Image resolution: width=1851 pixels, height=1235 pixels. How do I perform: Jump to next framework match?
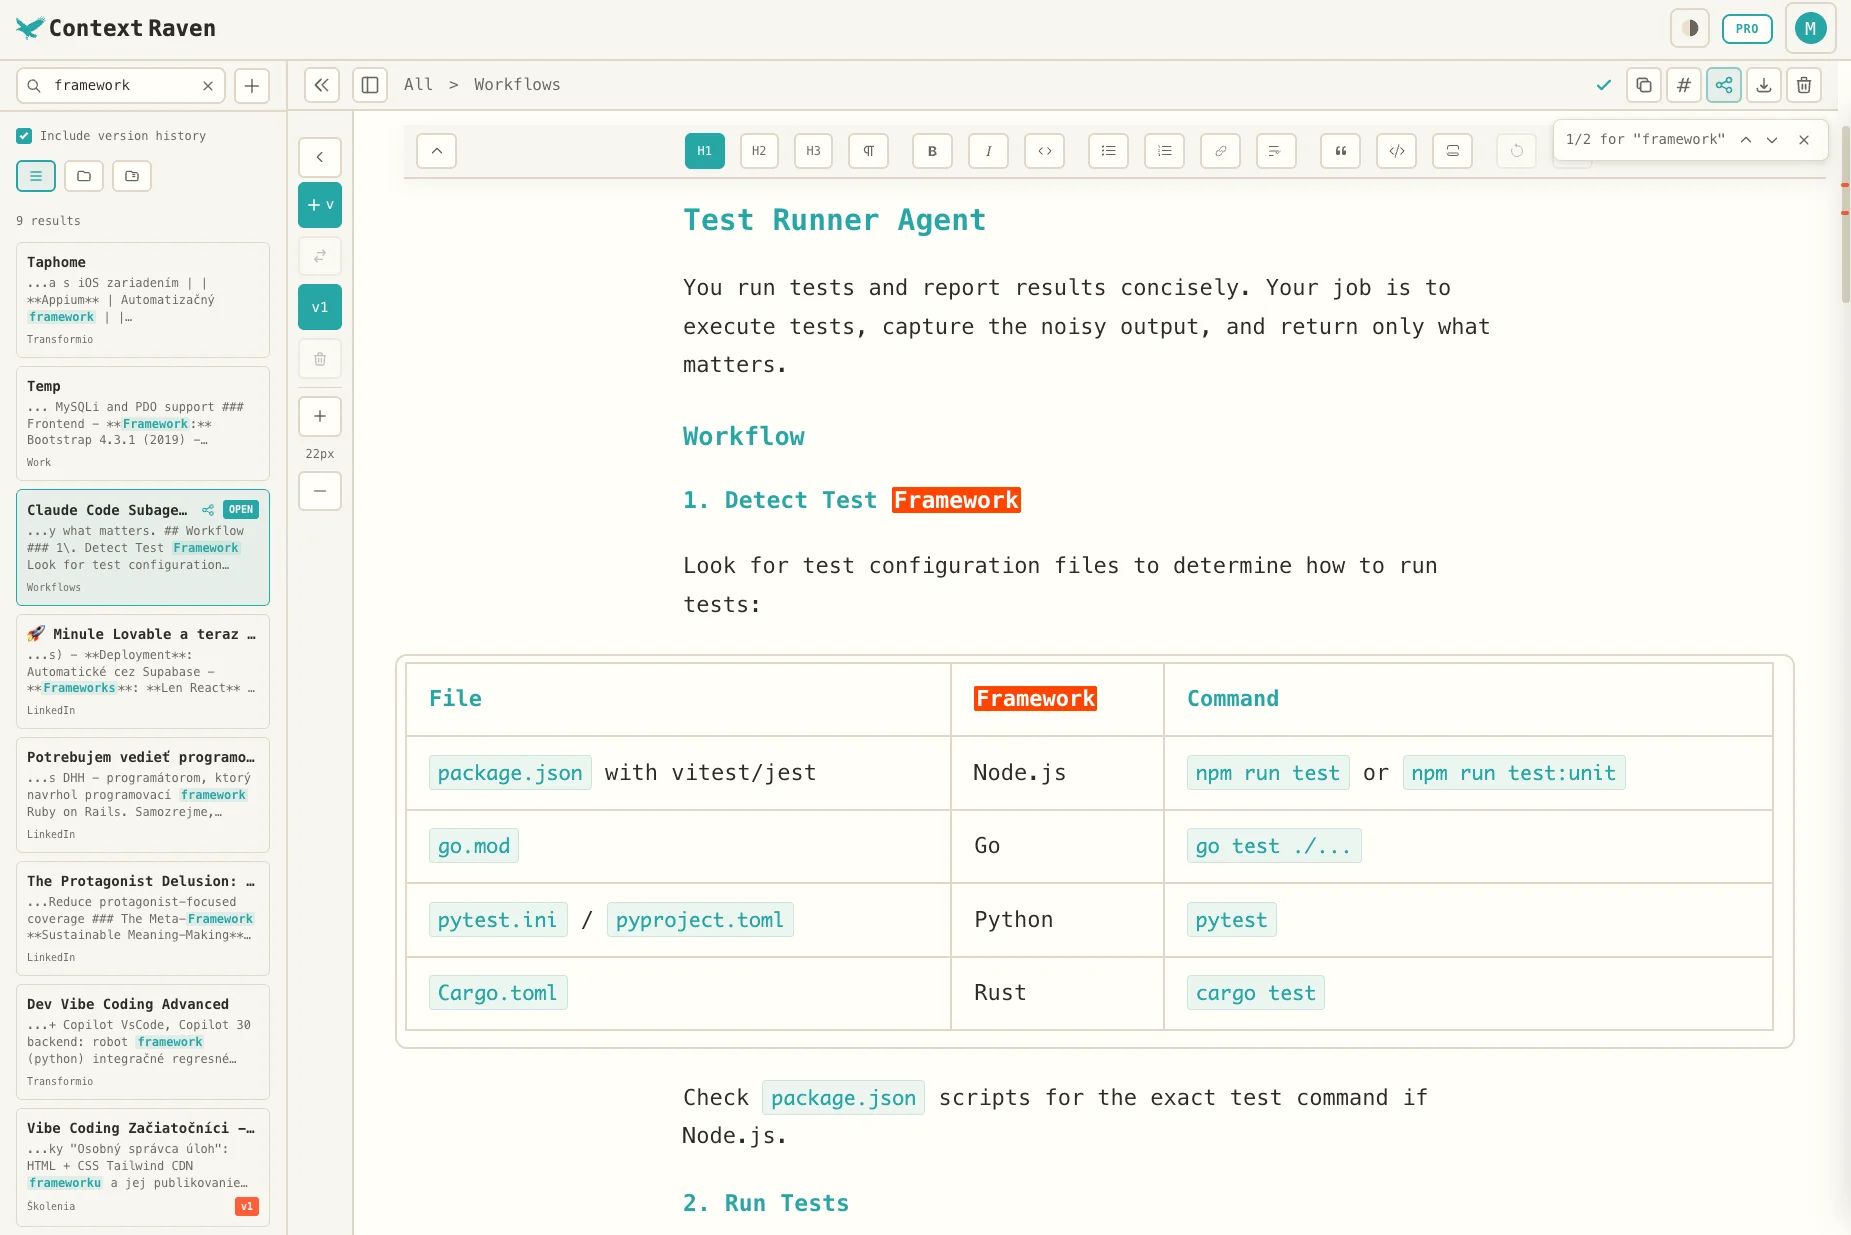click(1772, 140)
